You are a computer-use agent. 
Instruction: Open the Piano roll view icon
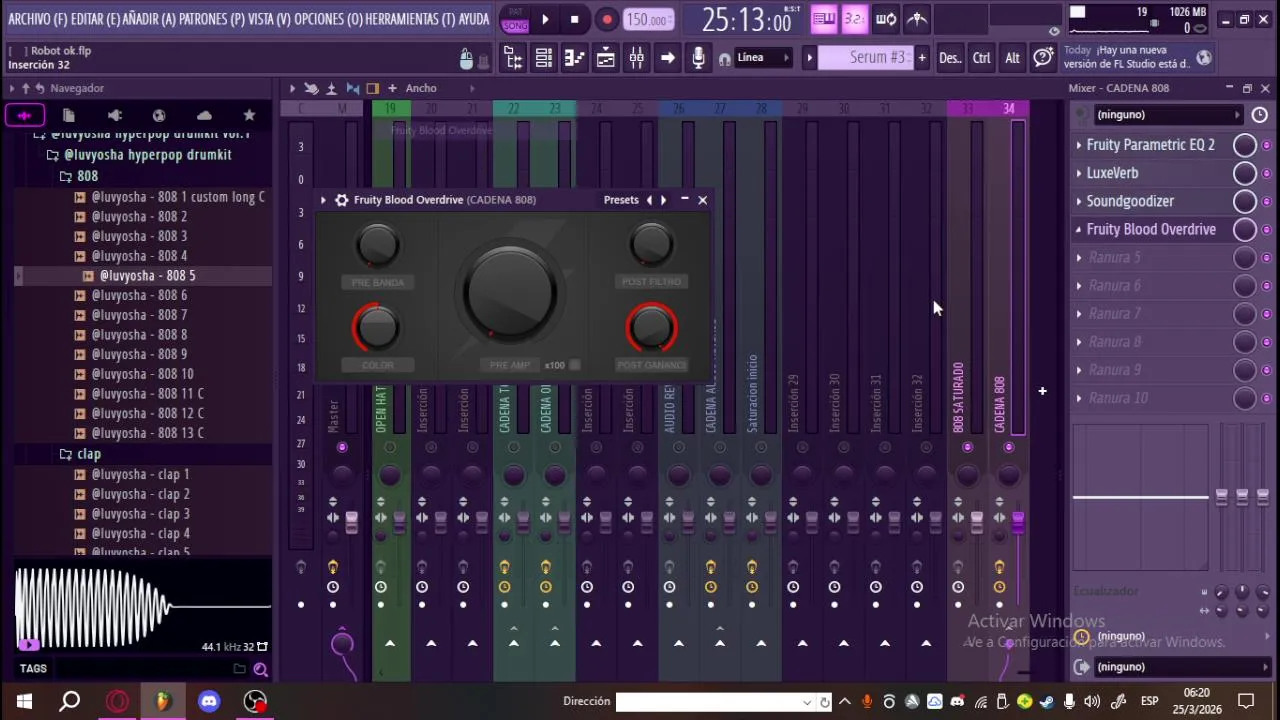pyautogui.click(x=575, y=58)
